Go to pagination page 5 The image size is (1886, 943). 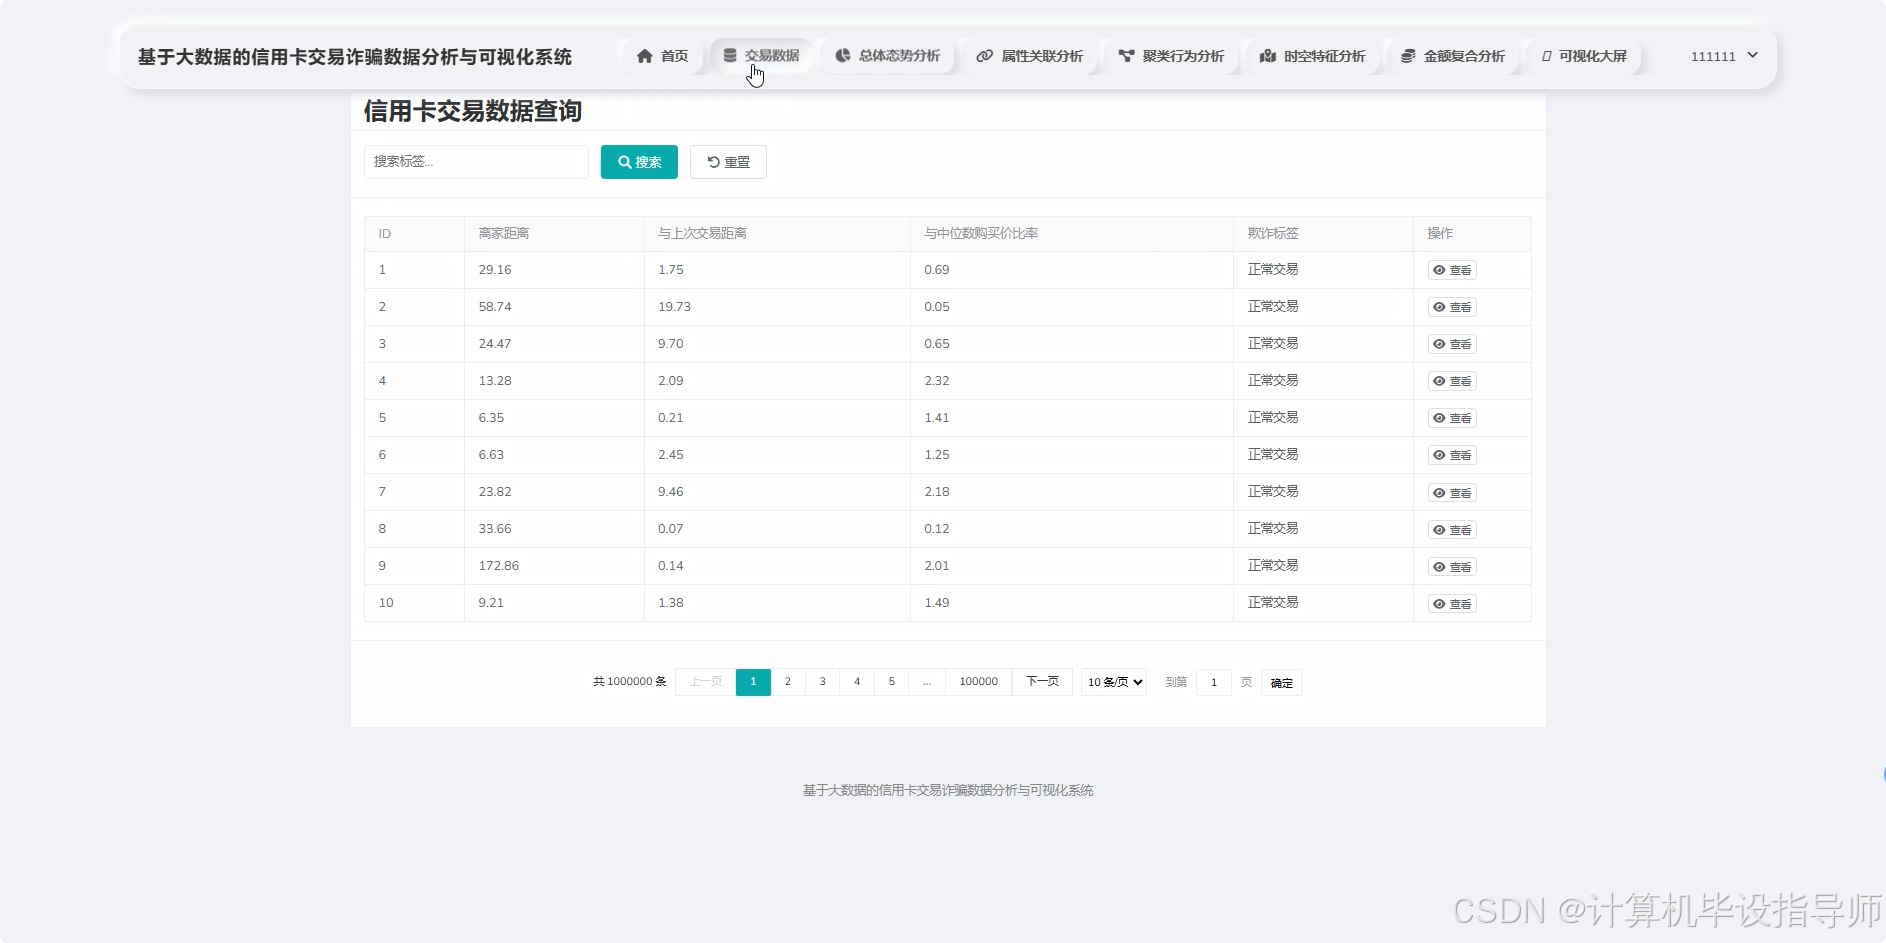click(892, 682)
